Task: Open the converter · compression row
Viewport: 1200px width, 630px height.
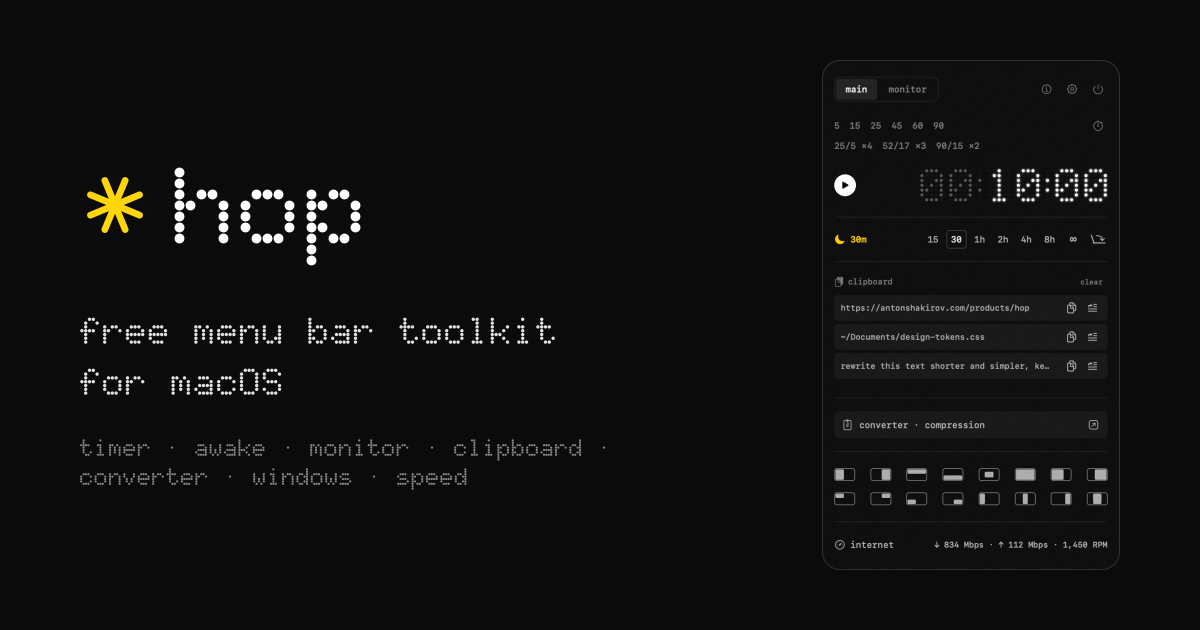Action: 971,425
